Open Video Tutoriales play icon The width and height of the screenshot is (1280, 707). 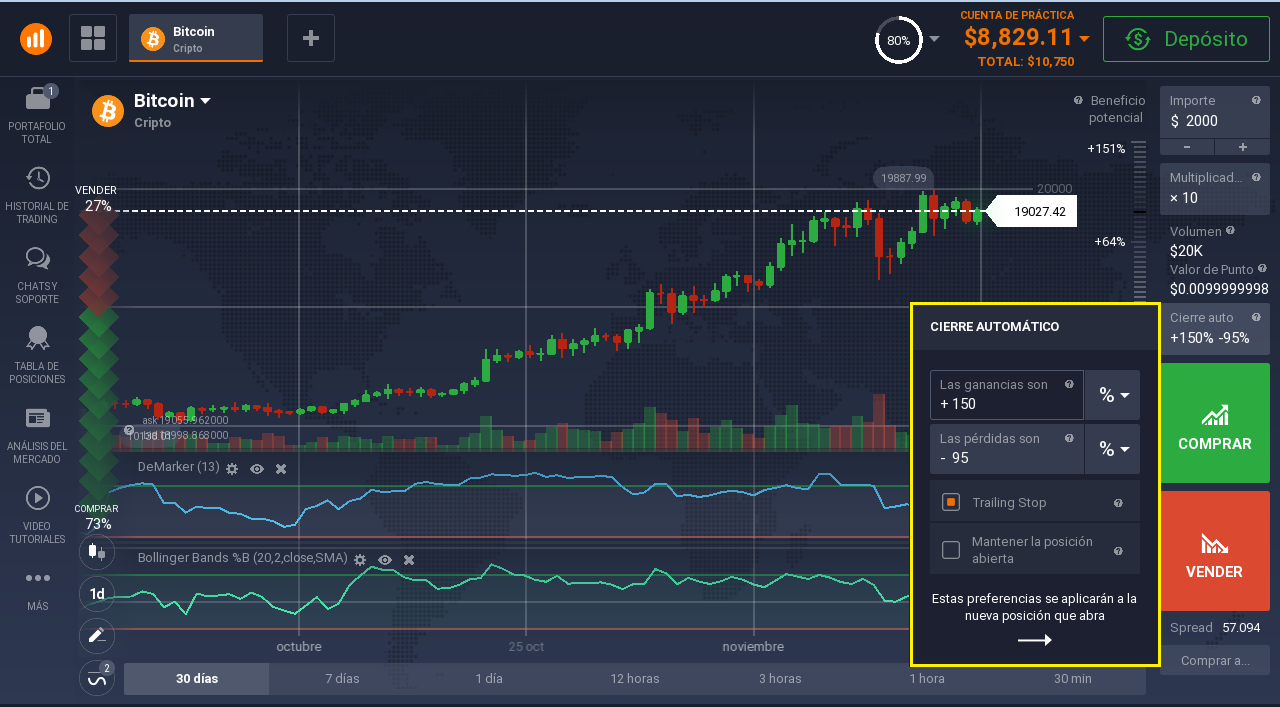[38, 498]
